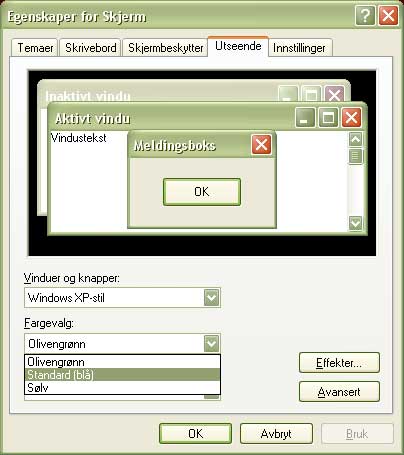Screen dimensions: 404x455
Task: Switch to the Temaer tab
Action: [x=35, y=48]
